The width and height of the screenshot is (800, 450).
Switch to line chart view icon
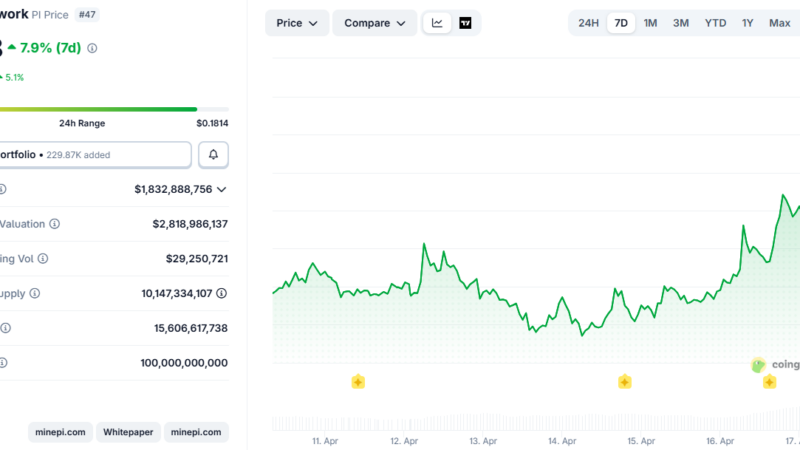tap(437, 23)
